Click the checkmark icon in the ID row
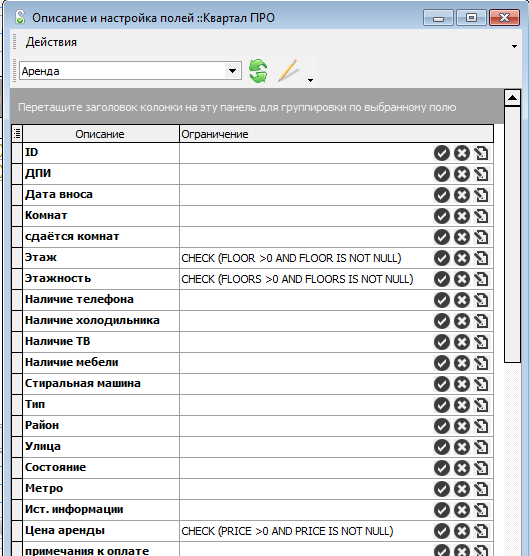This screenshot has height=556, width=529. (x=442, y=153)
